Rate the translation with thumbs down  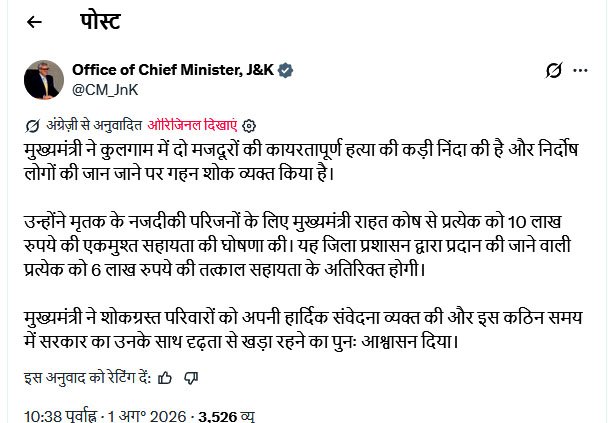tap(191, 378)
